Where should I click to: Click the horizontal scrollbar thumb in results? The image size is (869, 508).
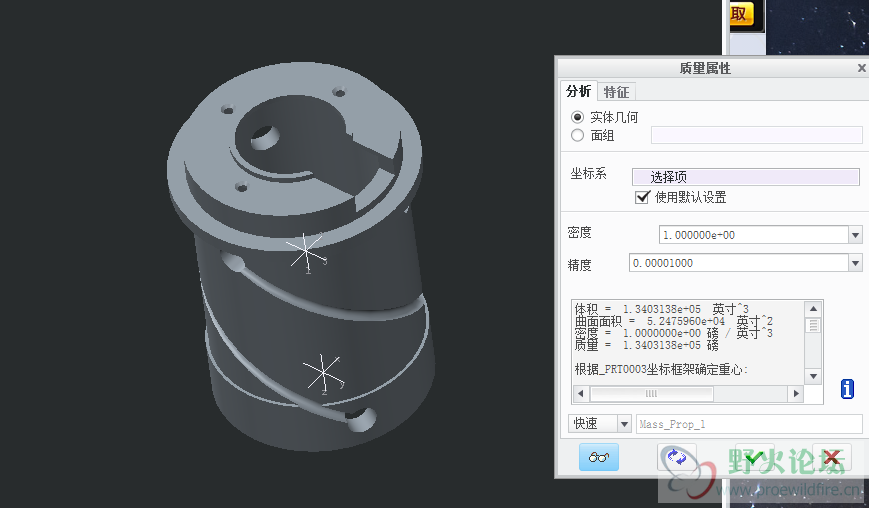coord(652,393)
